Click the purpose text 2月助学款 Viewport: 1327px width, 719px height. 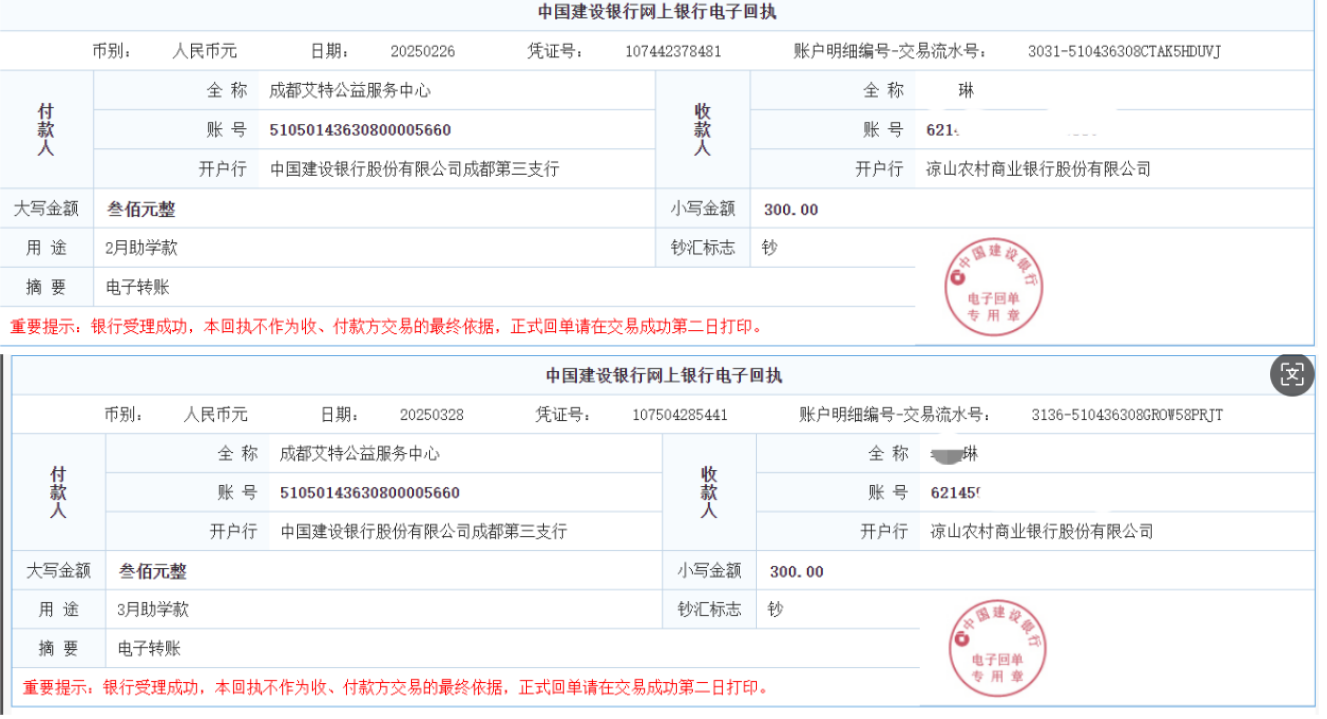141,248
